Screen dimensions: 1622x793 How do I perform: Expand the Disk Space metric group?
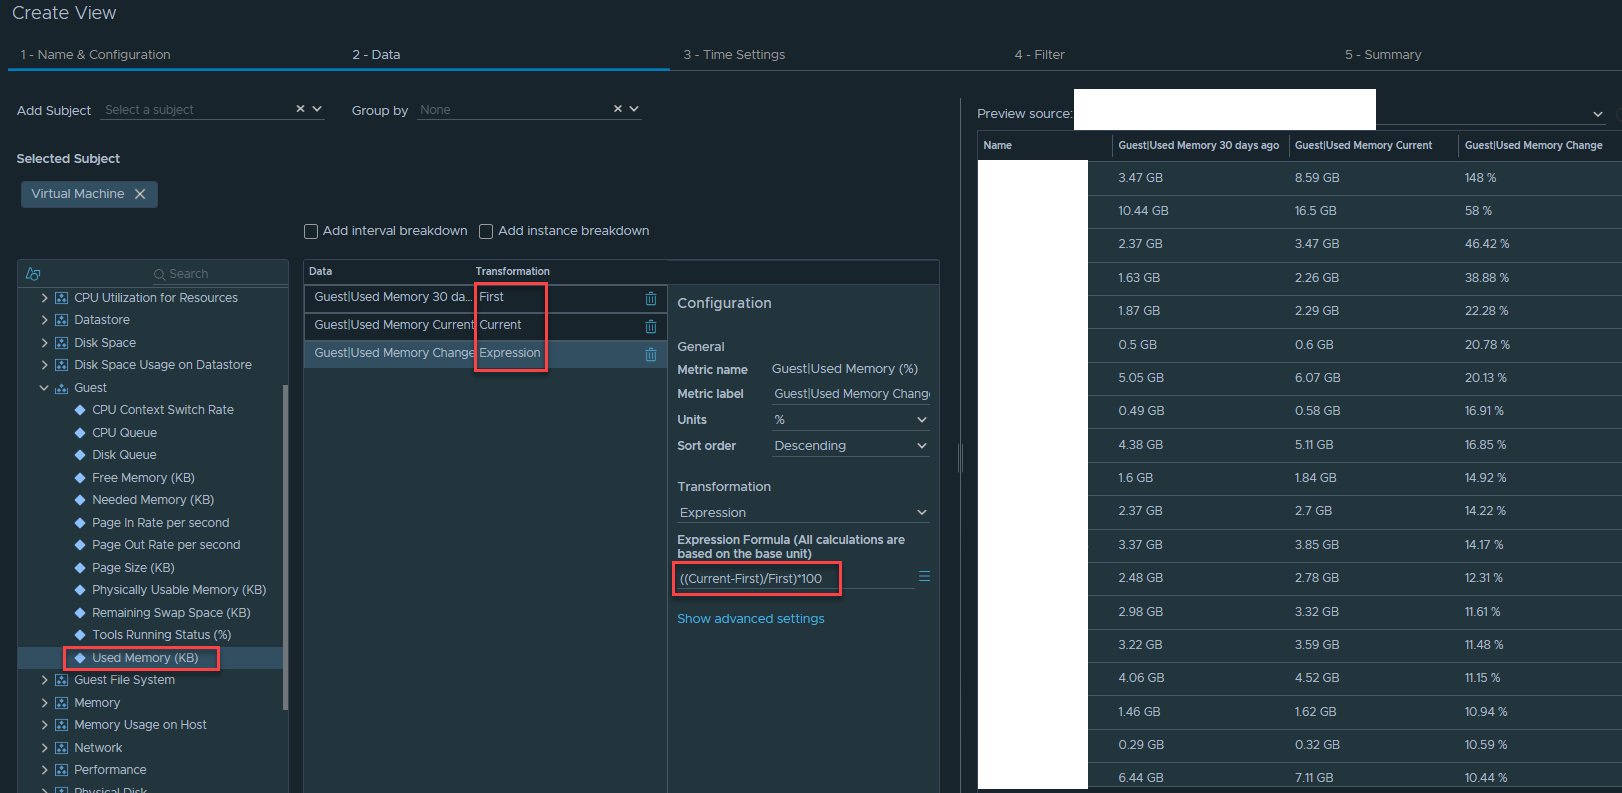pos(44,343)
